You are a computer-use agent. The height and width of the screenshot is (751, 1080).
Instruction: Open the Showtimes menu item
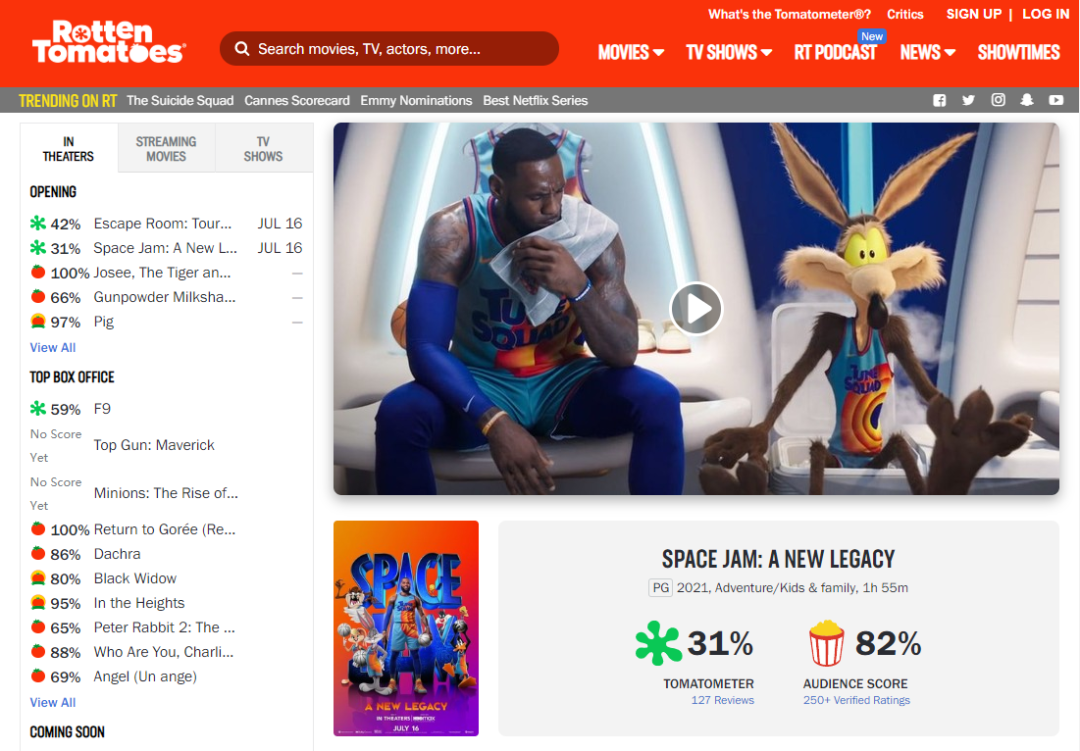pos(1019,52)
